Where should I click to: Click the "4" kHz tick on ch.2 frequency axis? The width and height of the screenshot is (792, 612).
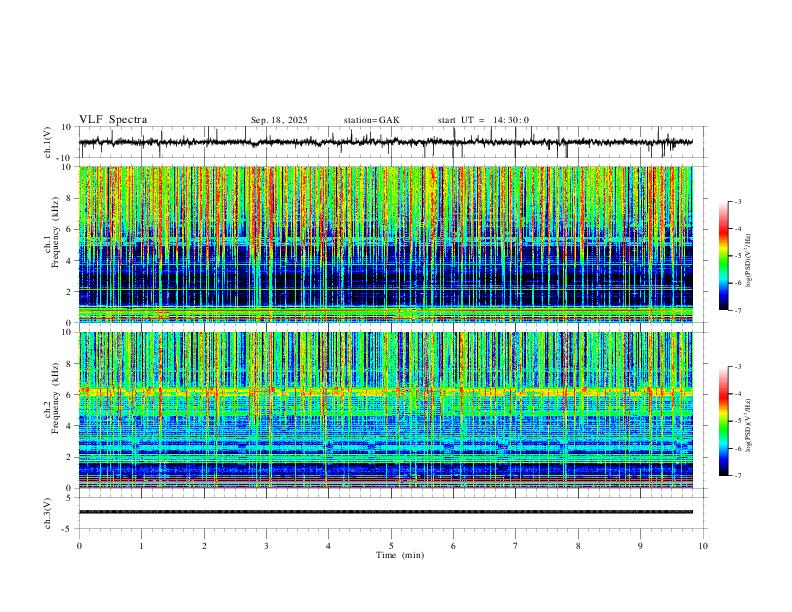[70, 426]
